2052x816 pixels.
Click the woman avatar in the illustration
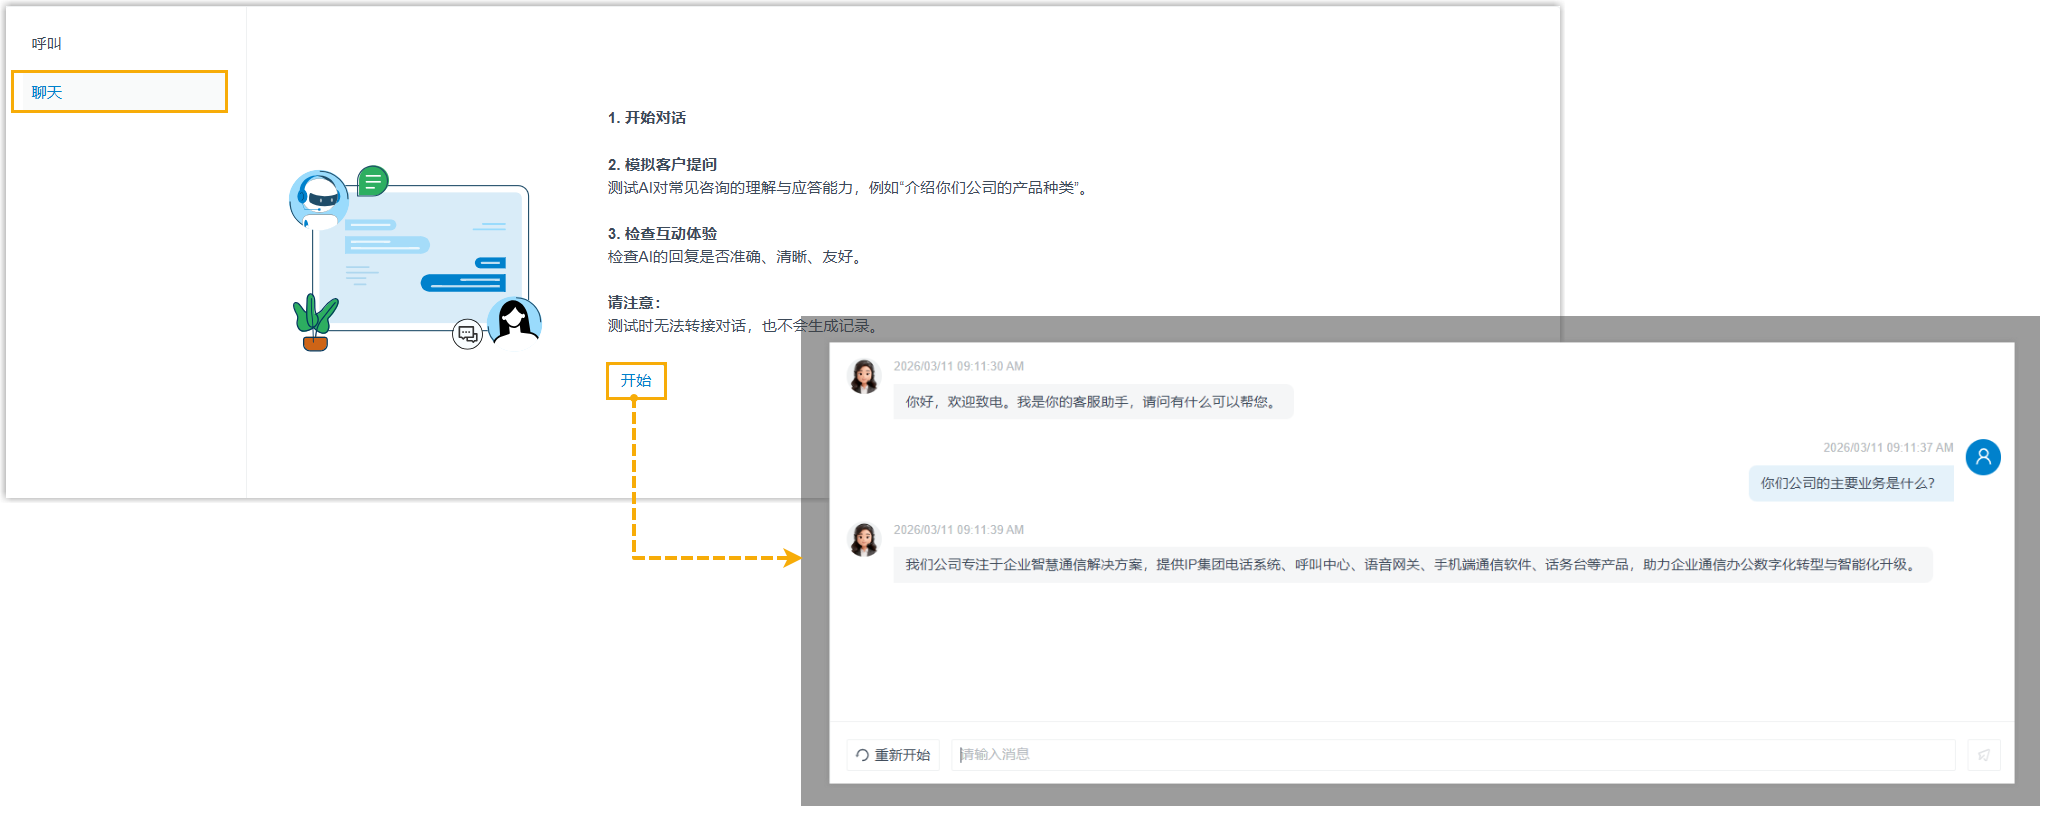click(514, 322)
